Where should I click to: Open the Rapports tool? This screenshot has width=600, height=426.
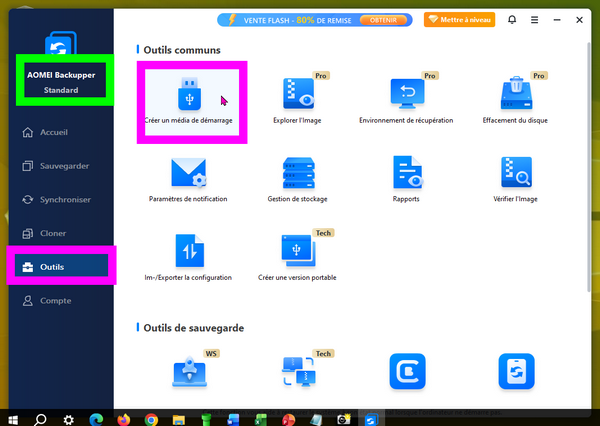(406, 177)
